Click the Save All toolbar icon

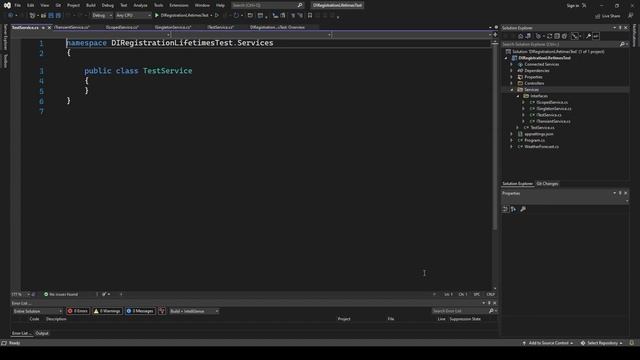click(58, 16)
